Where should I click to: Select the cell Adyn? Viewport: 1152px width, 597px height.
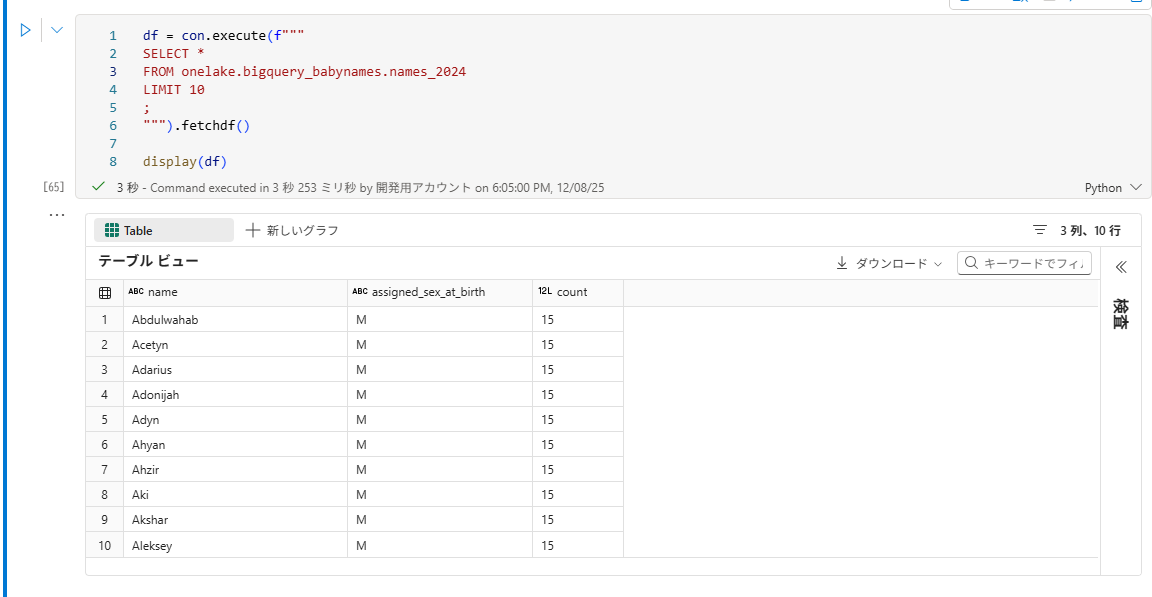pos(235,419)
